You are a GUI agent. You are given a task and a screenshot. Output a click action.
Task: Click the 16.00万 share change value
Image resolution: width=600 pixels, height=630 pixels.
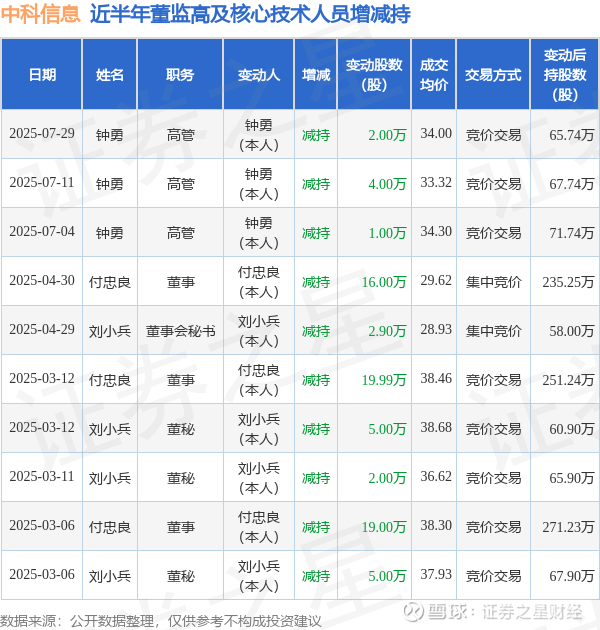coord(384,282)
